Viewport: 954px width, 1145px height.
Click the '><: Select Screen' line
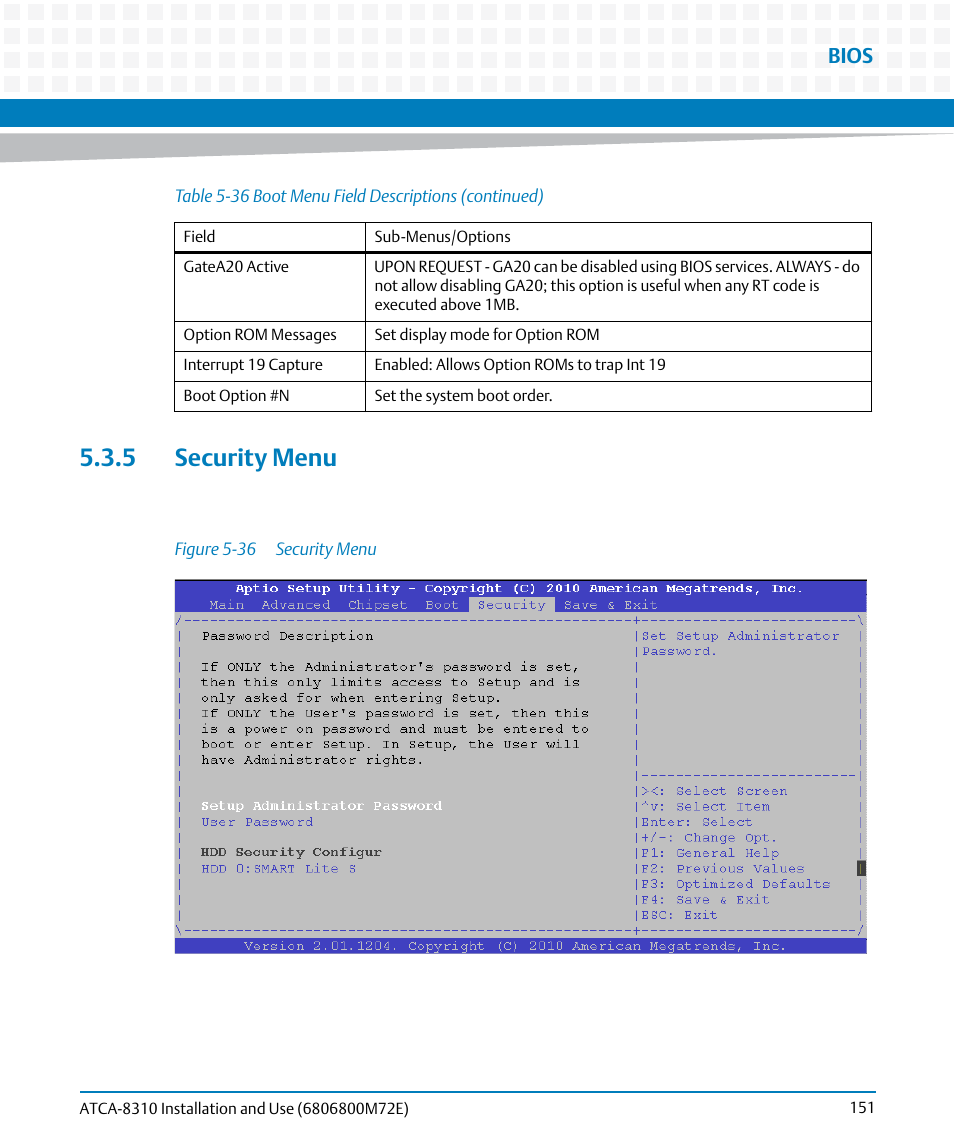pyautogui.click(x=714, y=791)
